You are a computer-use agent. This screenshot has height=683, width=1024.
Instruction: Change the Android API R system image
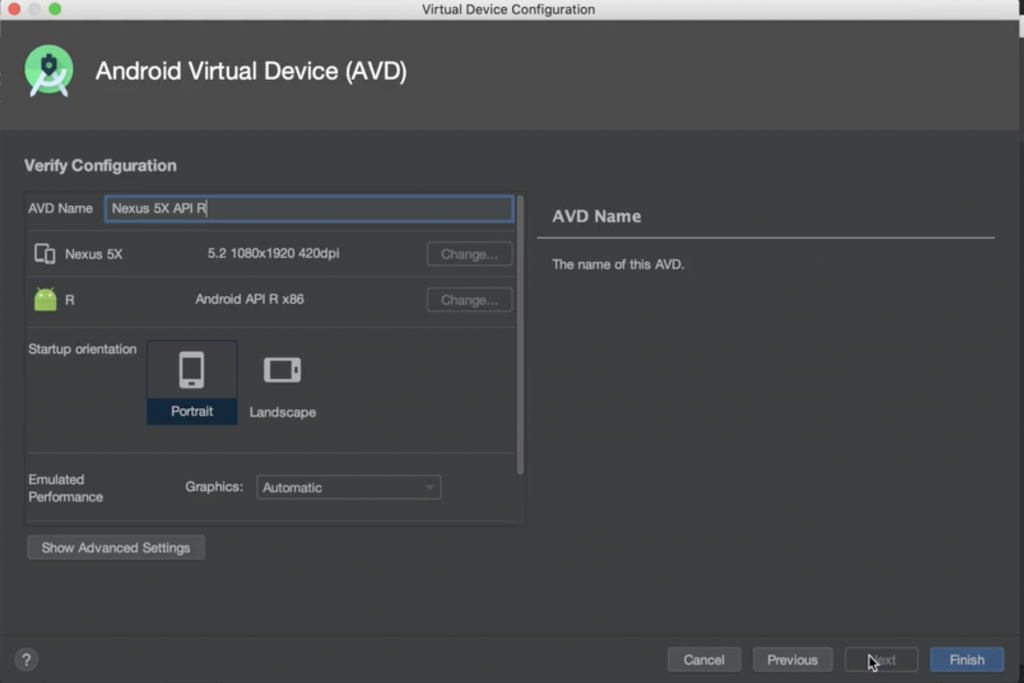[470, 300]
